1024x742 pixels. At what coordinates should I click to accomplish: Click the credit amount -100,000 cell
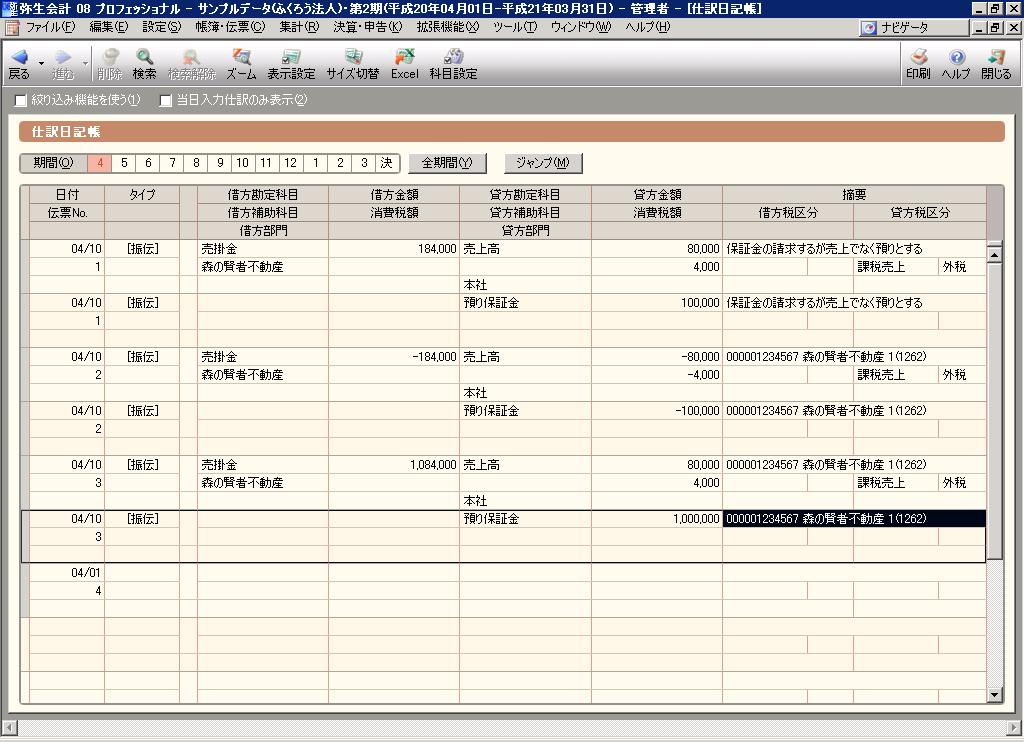(x=657, y=411)
